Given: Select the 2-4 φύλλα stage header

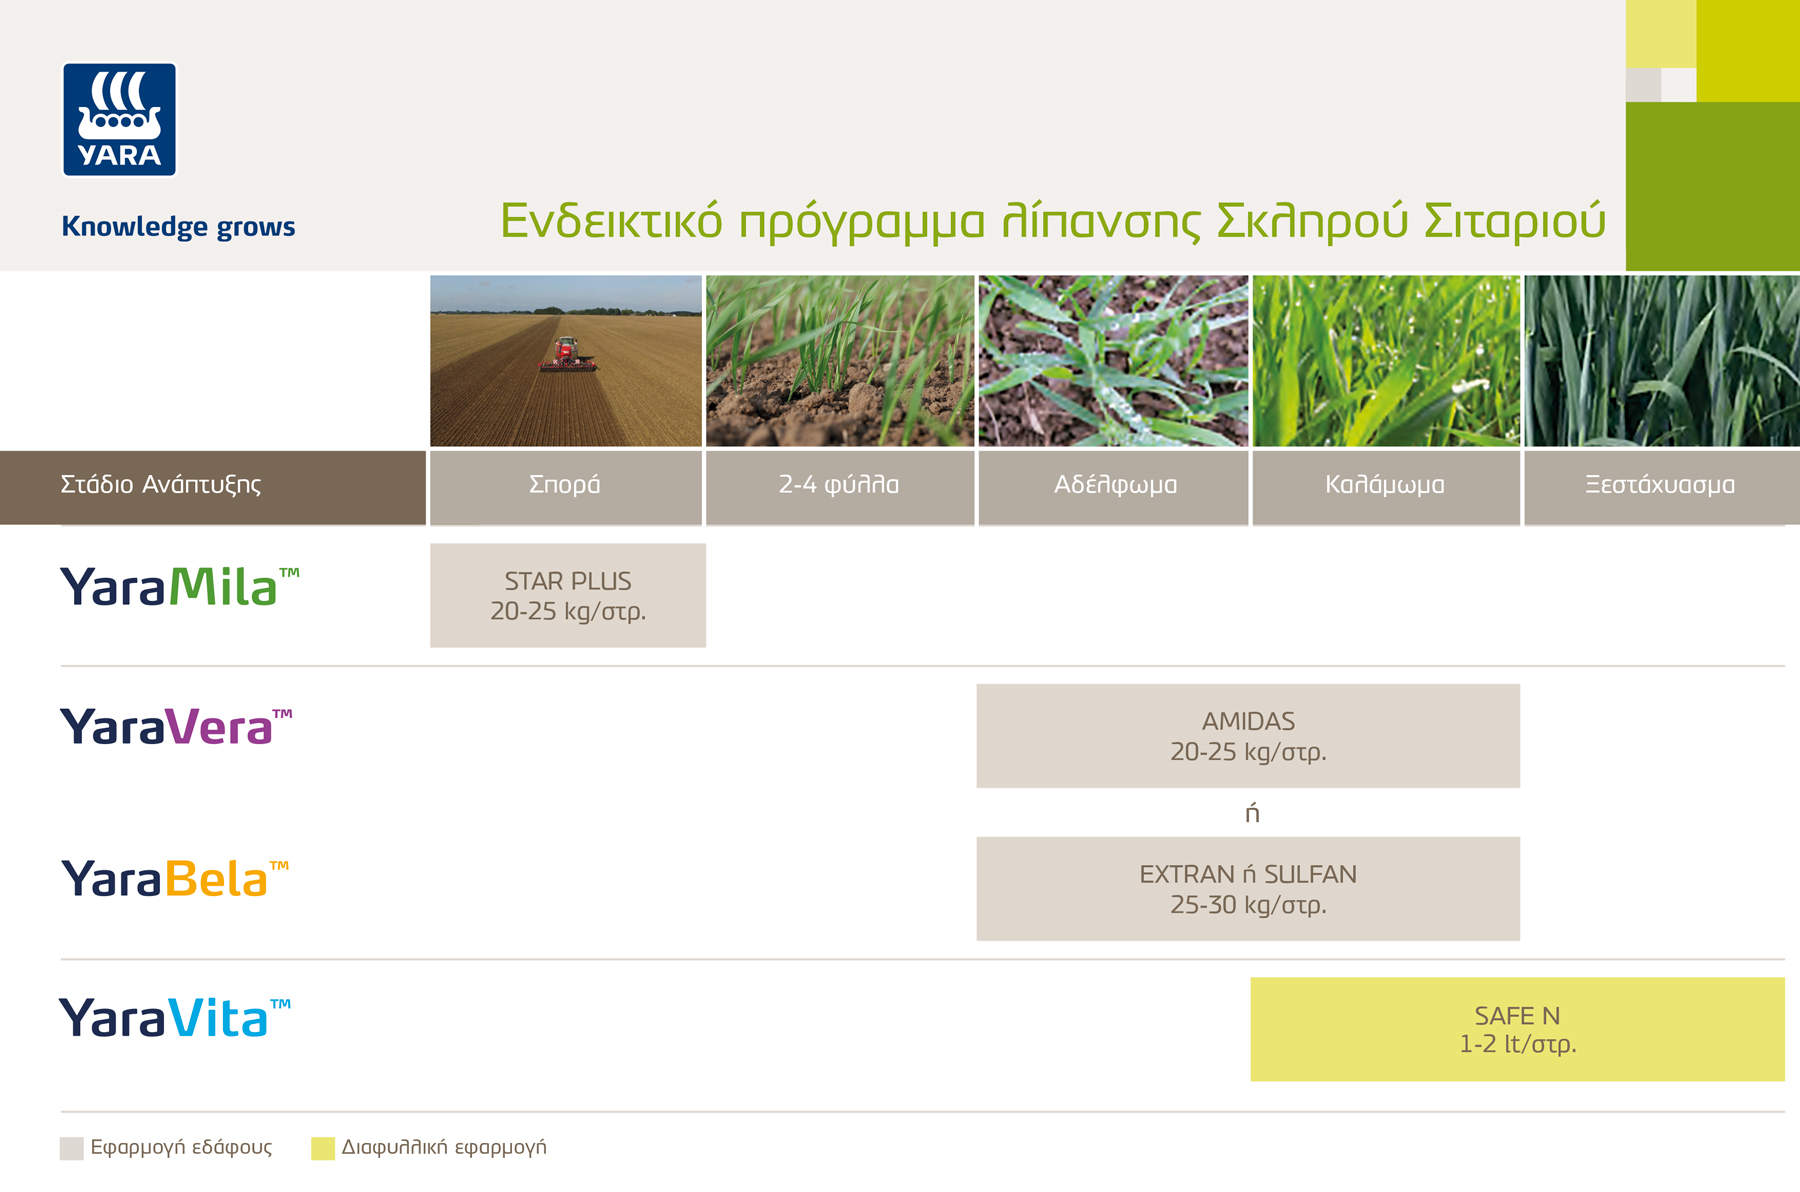Looking at the screenshot, I should click(840, 487).
